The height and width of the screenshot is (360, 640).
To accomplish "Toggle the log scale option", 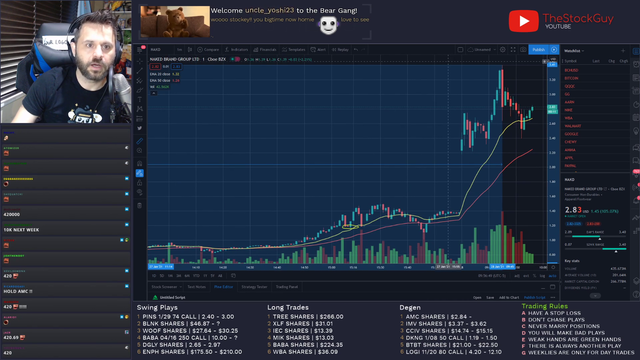I will 542,276.
